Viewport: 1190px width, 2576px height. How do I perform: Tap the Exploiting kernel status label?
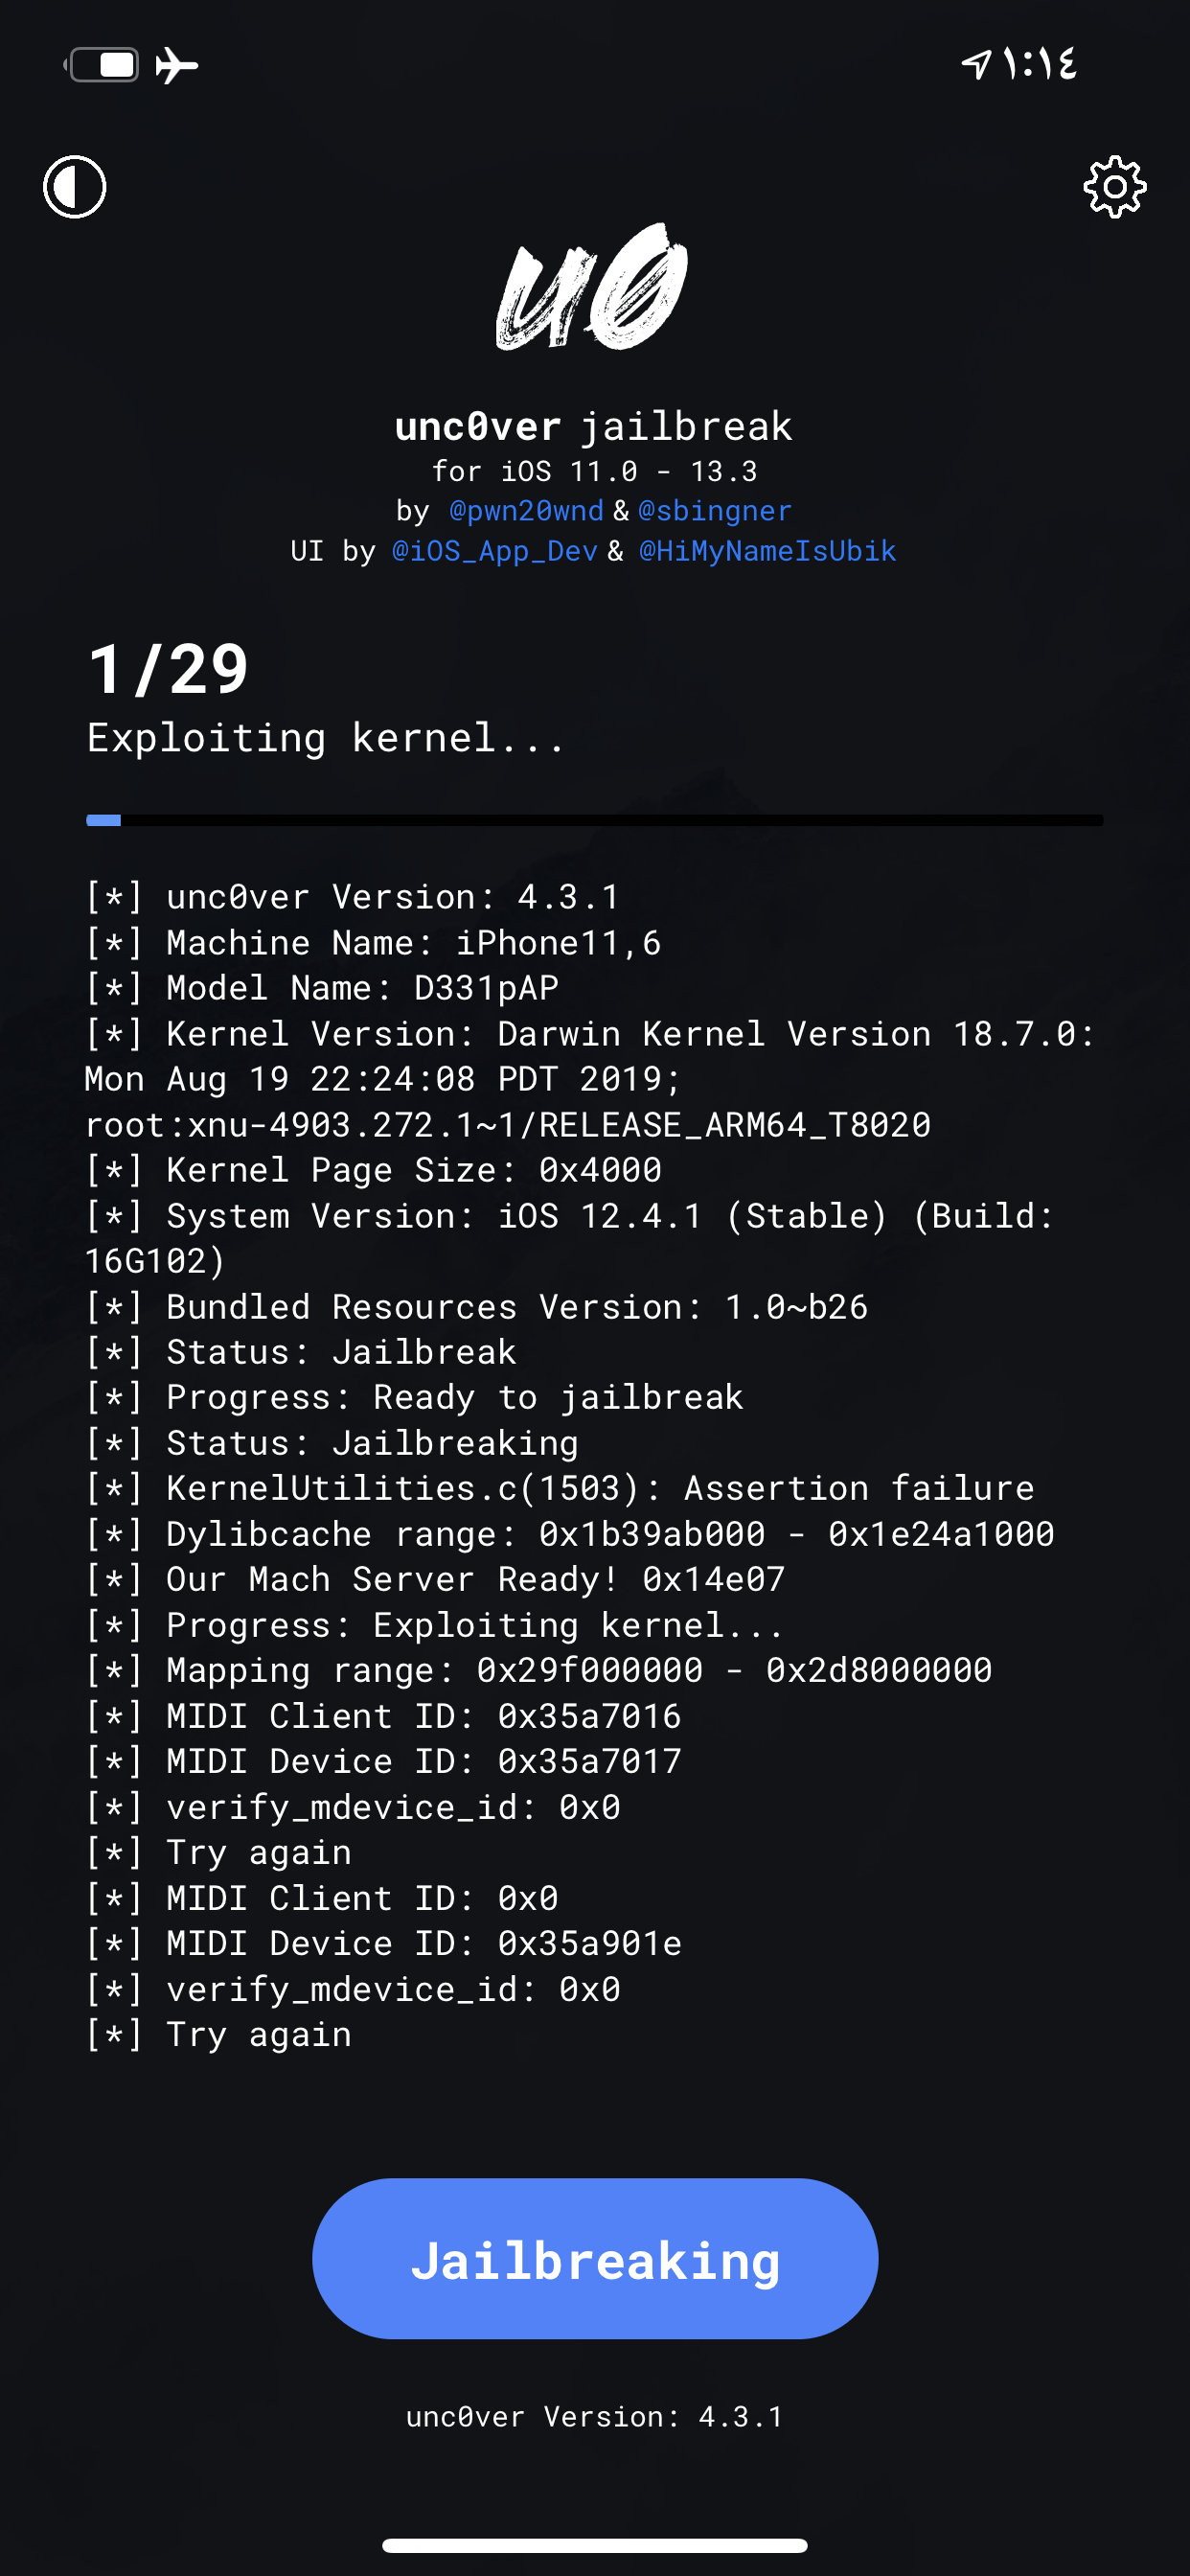326,738
